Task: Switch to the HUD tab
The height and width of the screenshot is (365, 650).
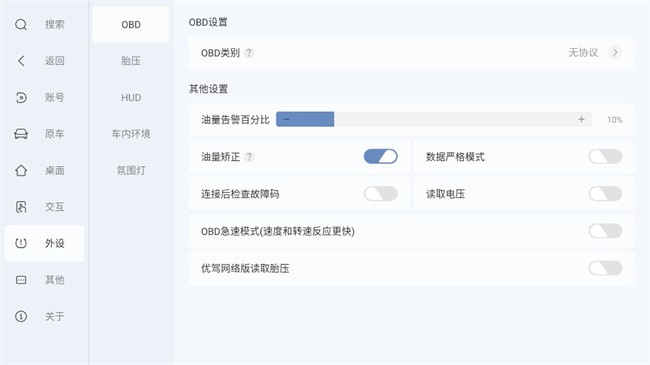Action: click(x=131, y=97)
